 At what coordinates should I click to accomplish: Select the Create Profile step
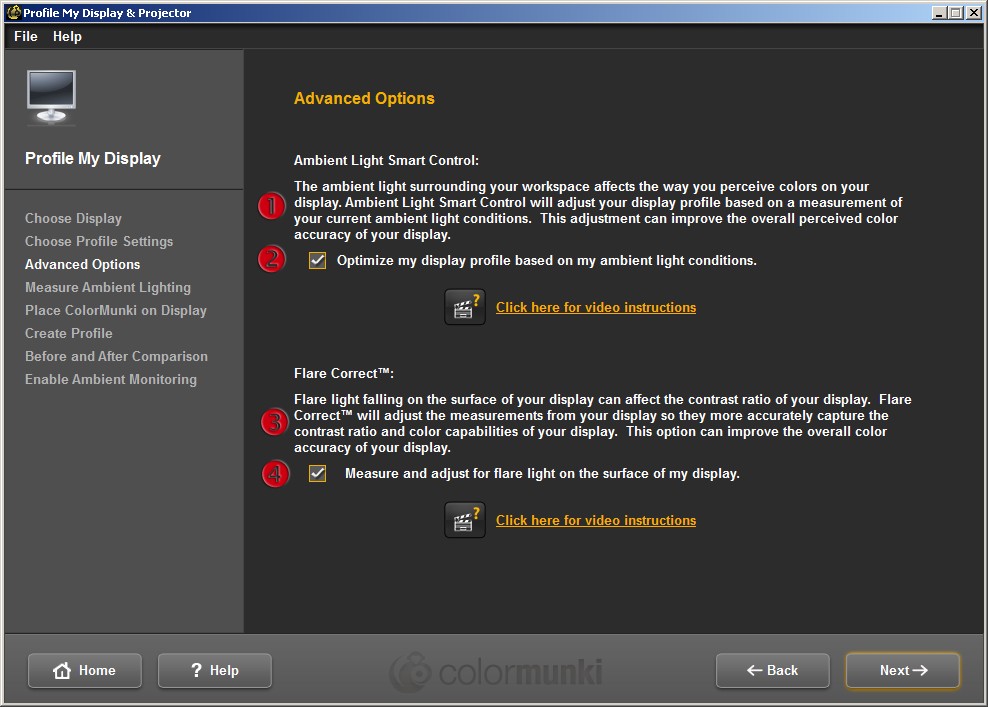[69, 333]
